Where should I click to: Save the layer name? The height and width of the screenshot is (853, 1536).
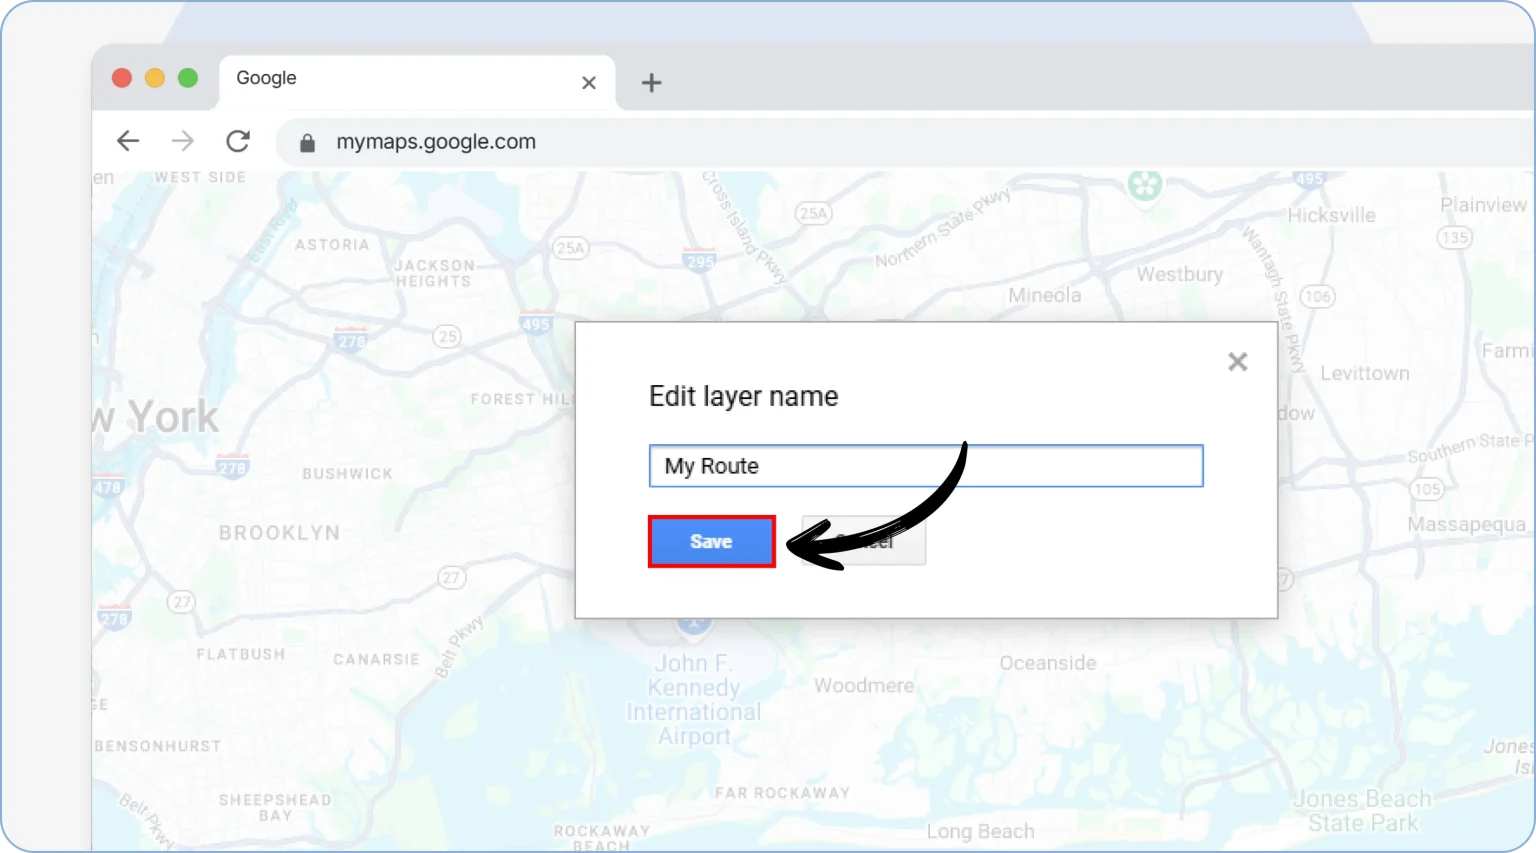(711, 542)
